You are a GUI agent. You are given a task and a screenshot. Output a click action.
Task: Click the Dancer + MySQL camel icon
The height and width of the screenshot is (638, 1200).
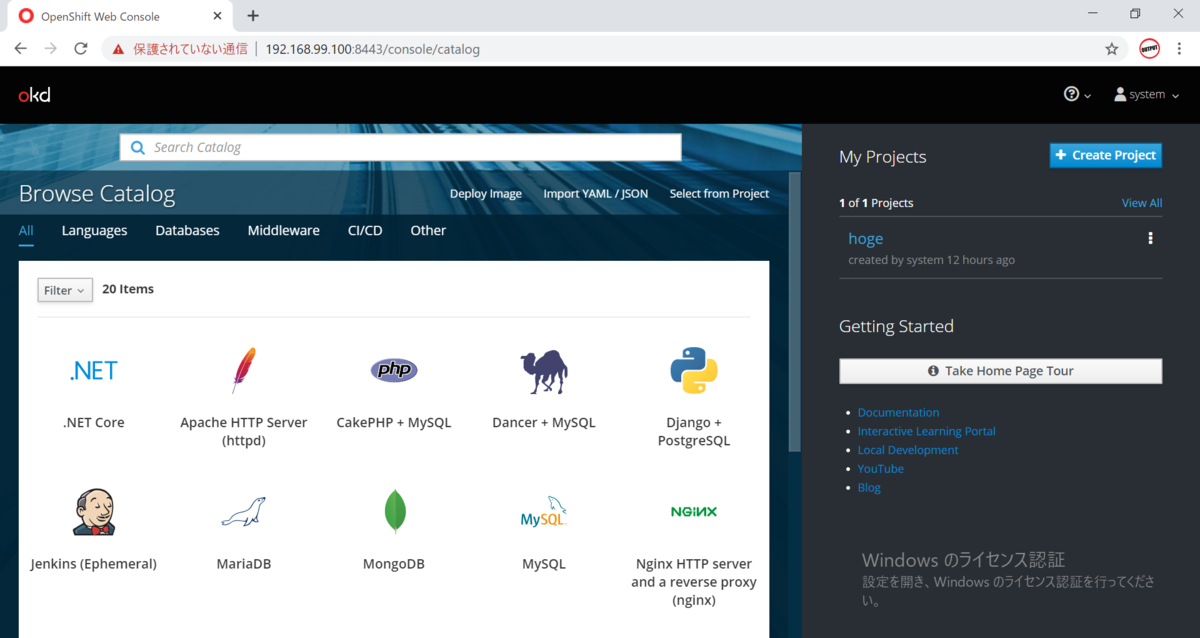pos(543,369)
